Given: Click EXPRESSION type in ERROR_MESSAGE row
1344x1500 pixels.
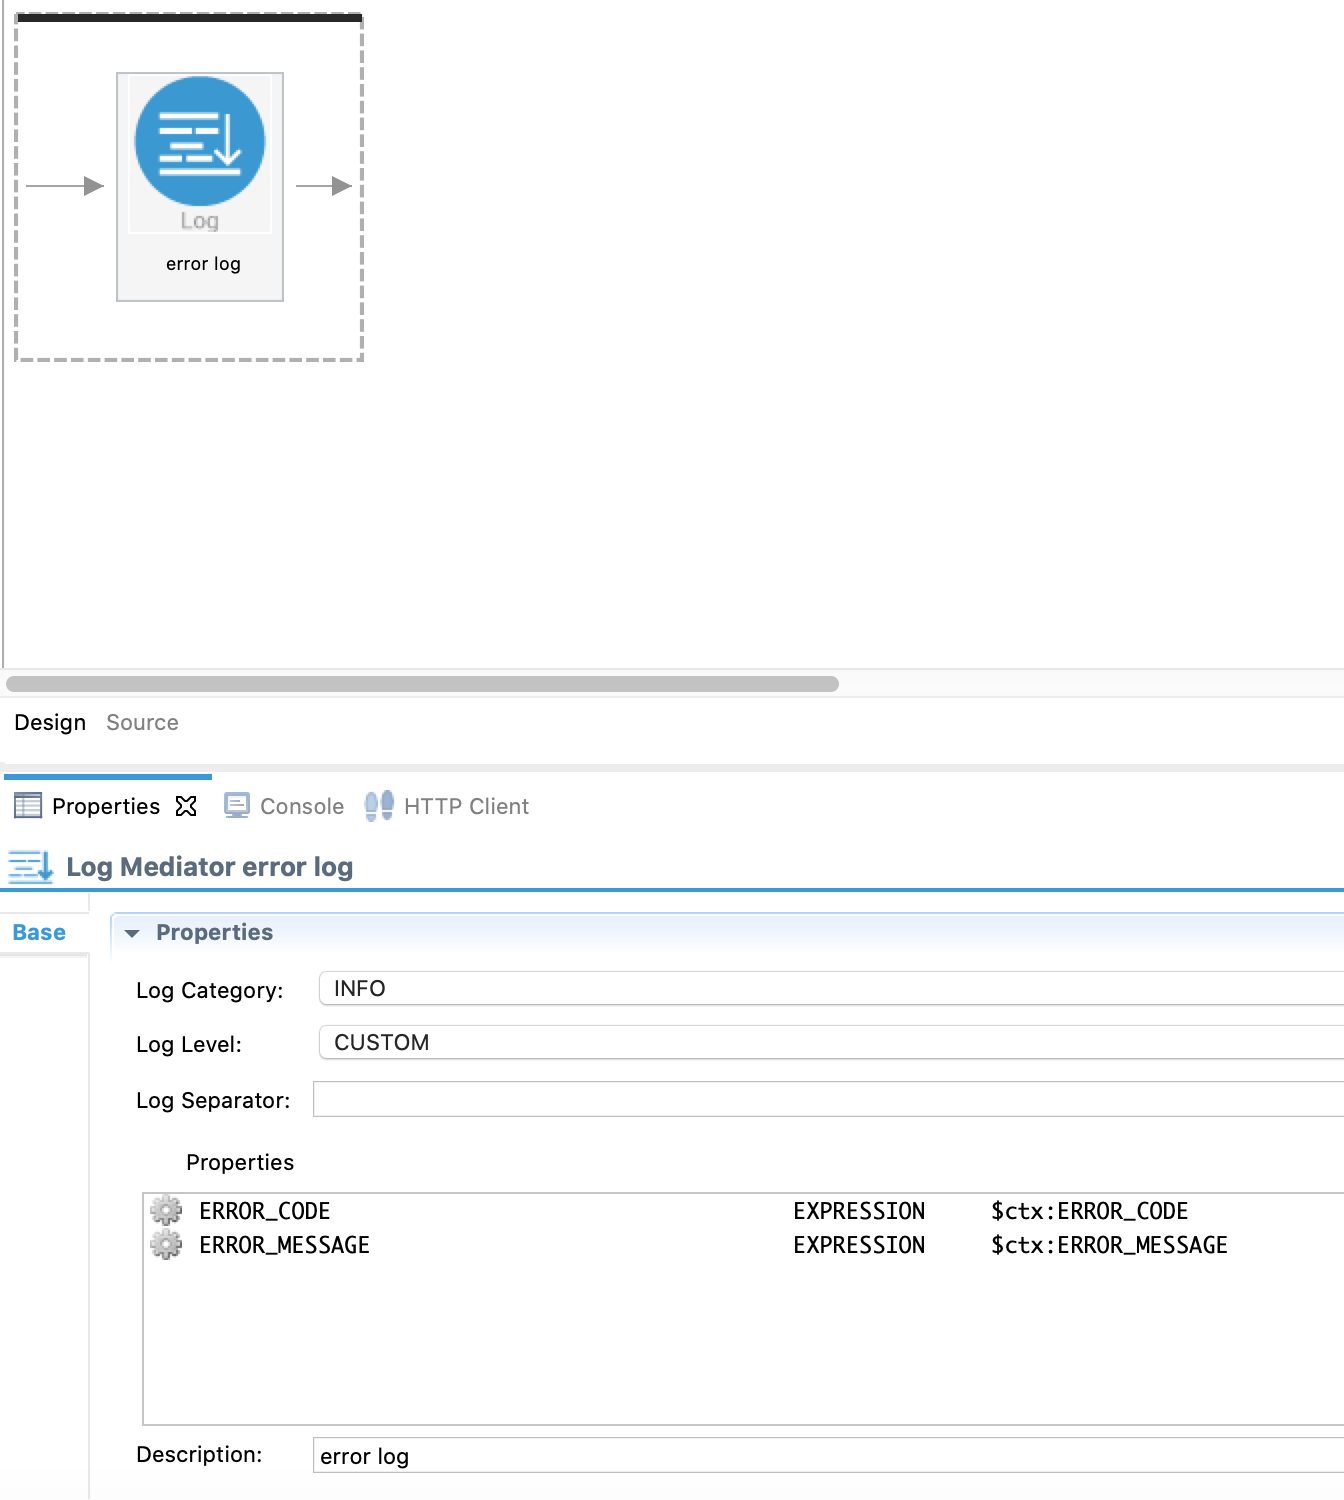Looking at the screenshot, I should (859, 1245).
